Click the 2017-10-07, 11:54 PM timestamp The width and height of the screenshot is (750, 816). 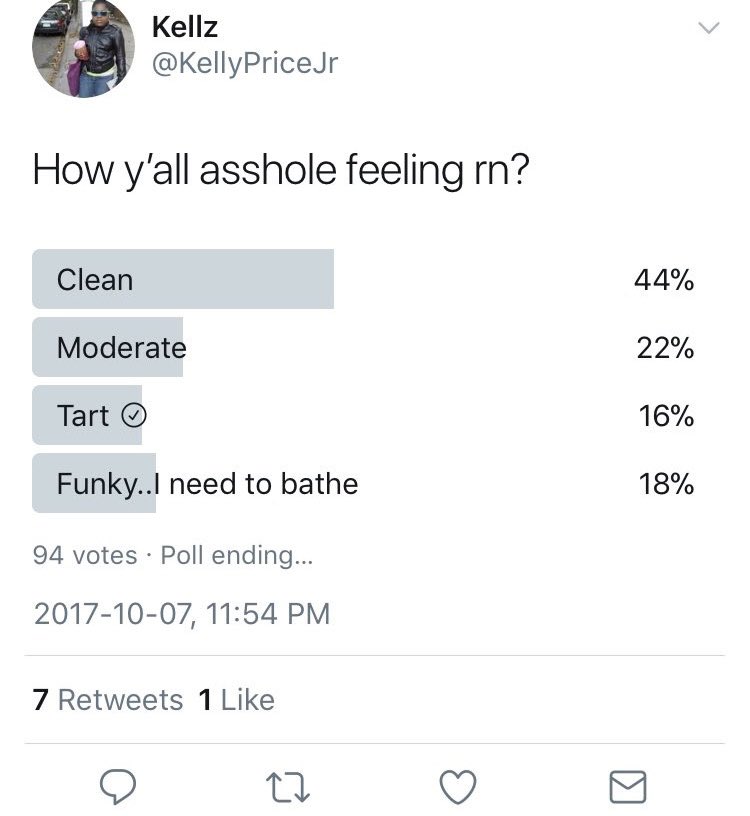coord(181,613)
